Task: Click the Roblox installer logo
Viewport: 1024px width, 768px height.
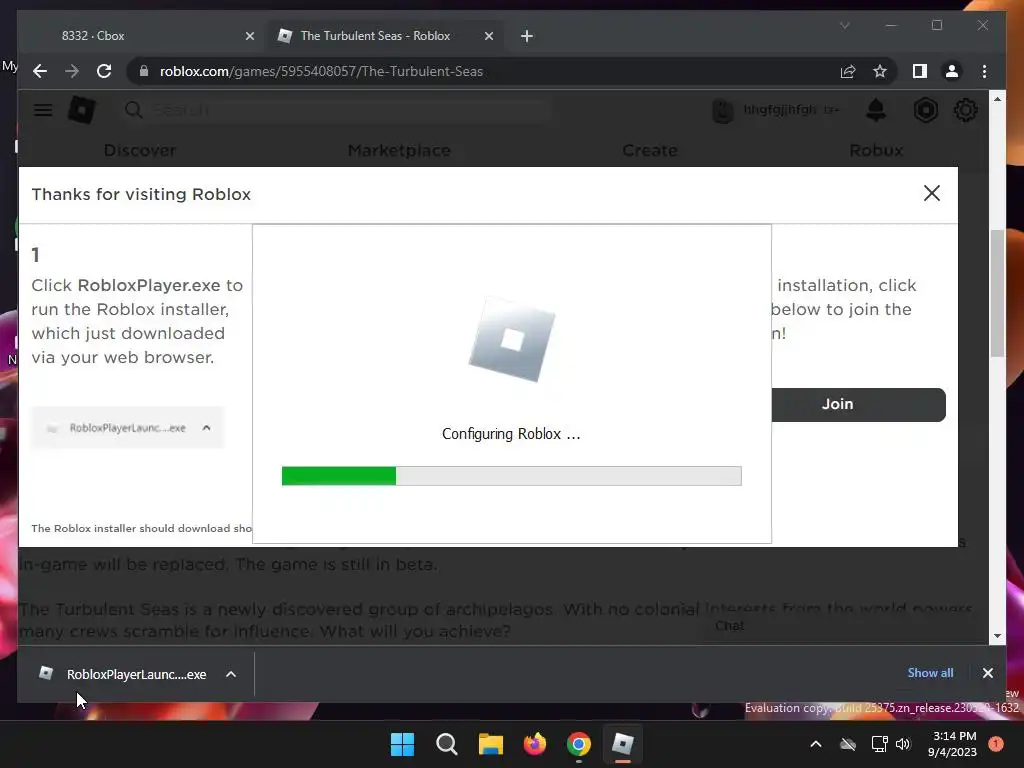Action: click(512, 340)
